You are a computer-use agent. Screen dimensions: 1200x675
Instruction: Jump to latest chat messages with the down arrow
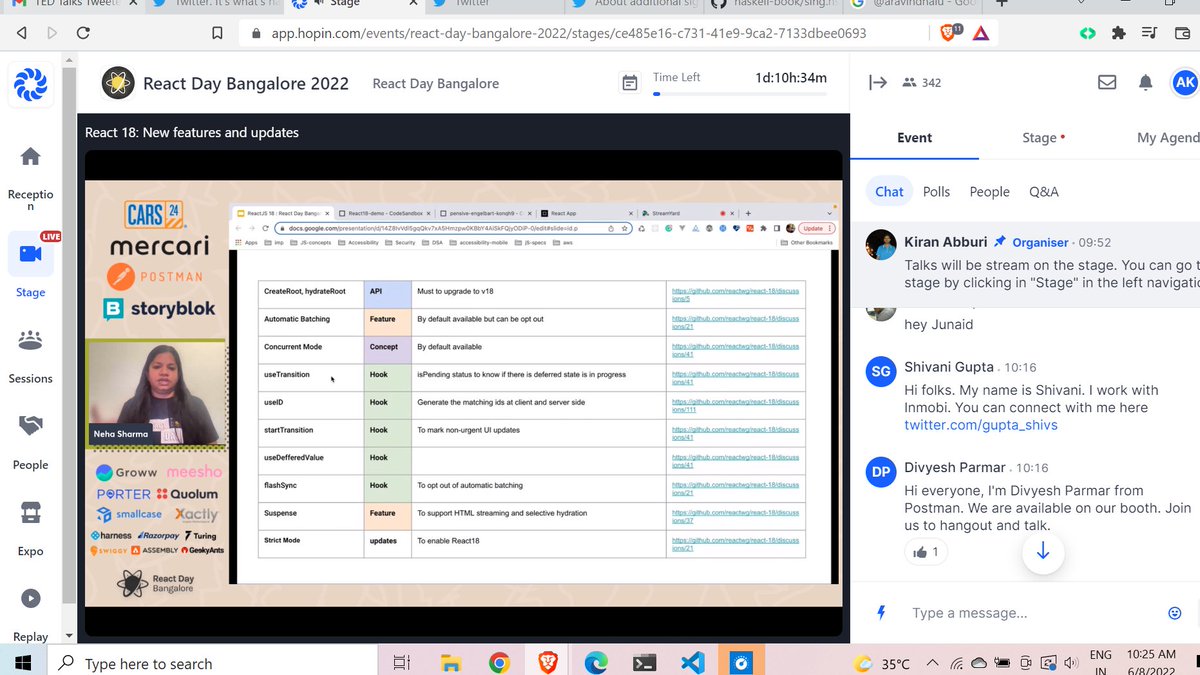point(1042,551)
